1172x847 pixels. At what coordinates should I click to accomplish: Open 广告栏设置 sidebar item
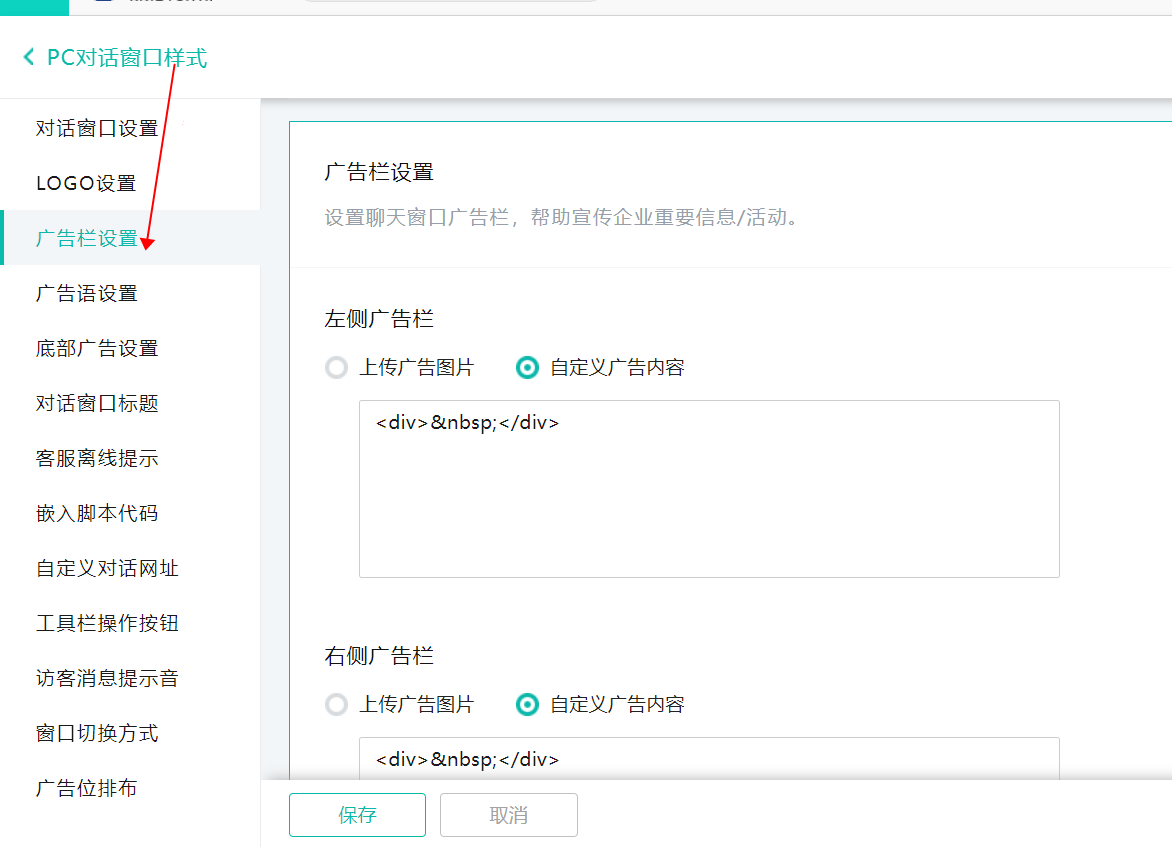coord(87,239)
